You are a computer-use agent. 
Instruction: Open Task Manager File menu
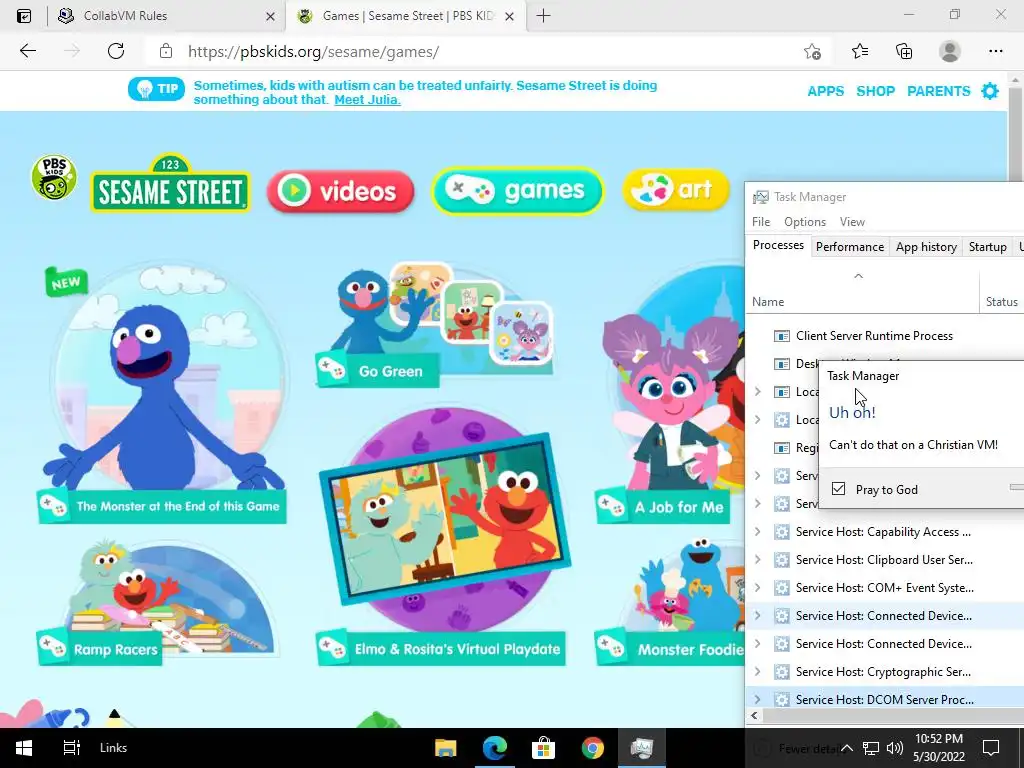point(761,222)
